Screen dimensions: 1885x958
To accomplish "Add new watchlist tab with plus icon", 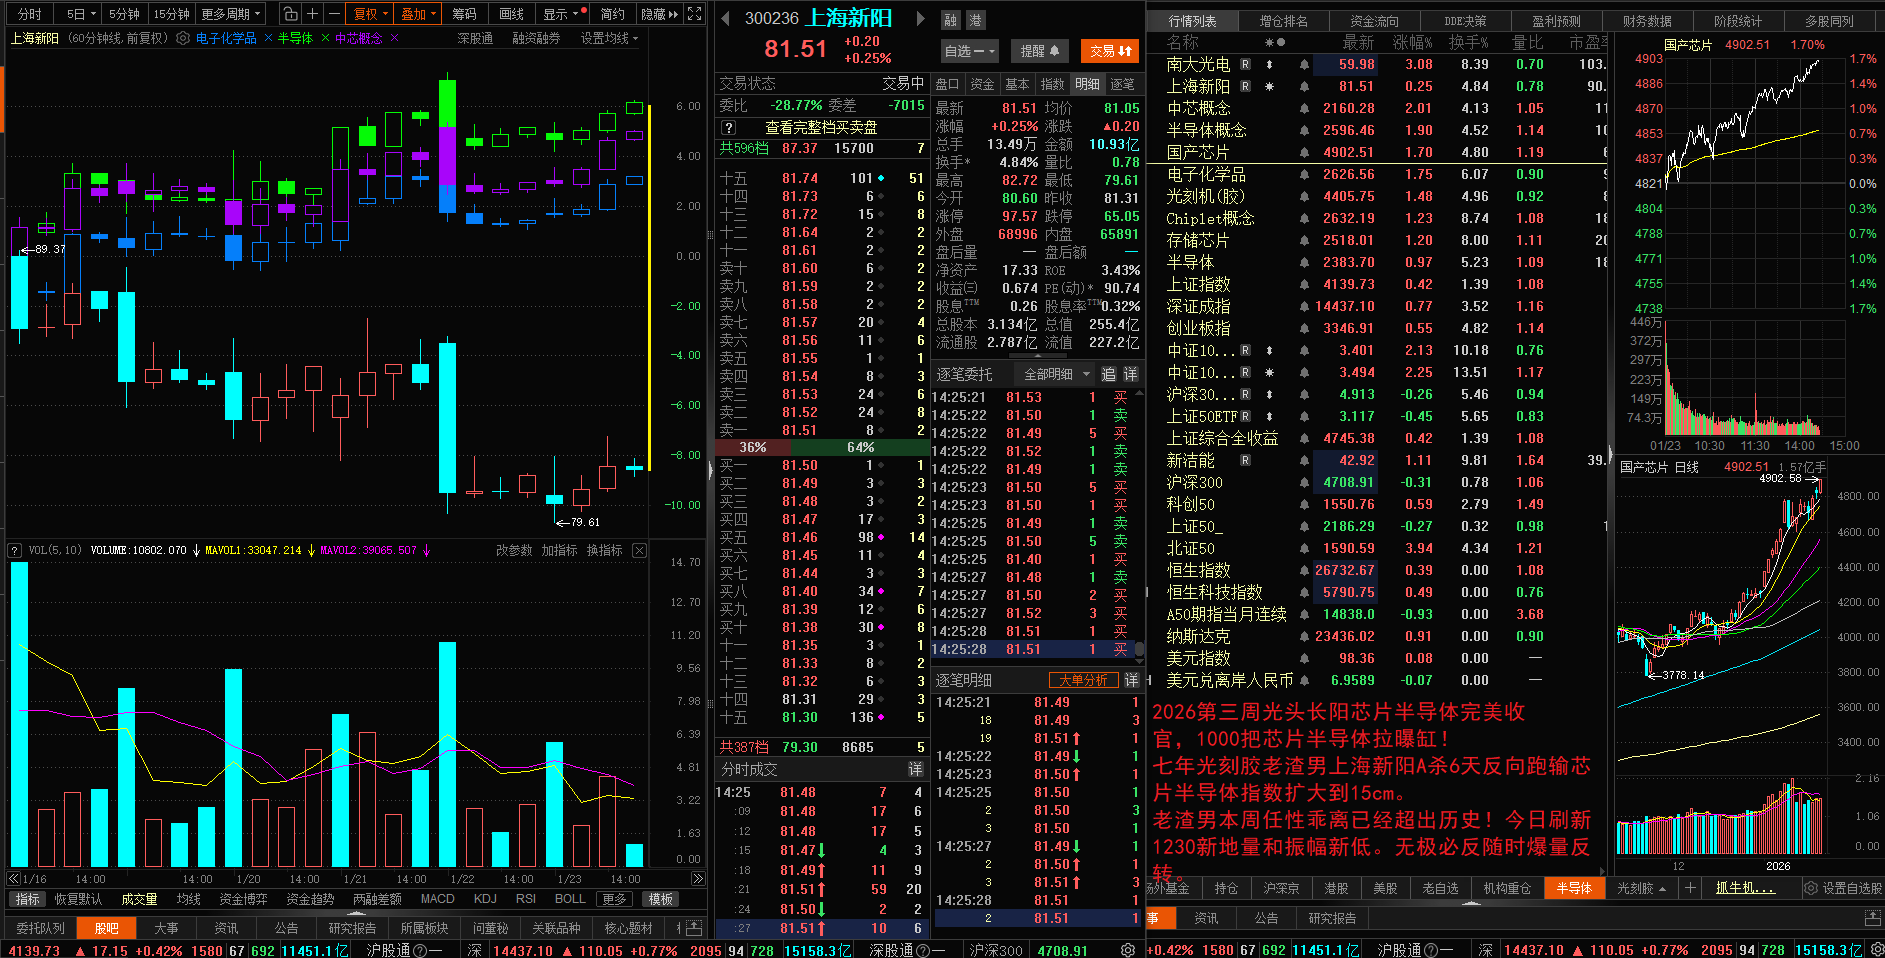I will click(1690, 888).
